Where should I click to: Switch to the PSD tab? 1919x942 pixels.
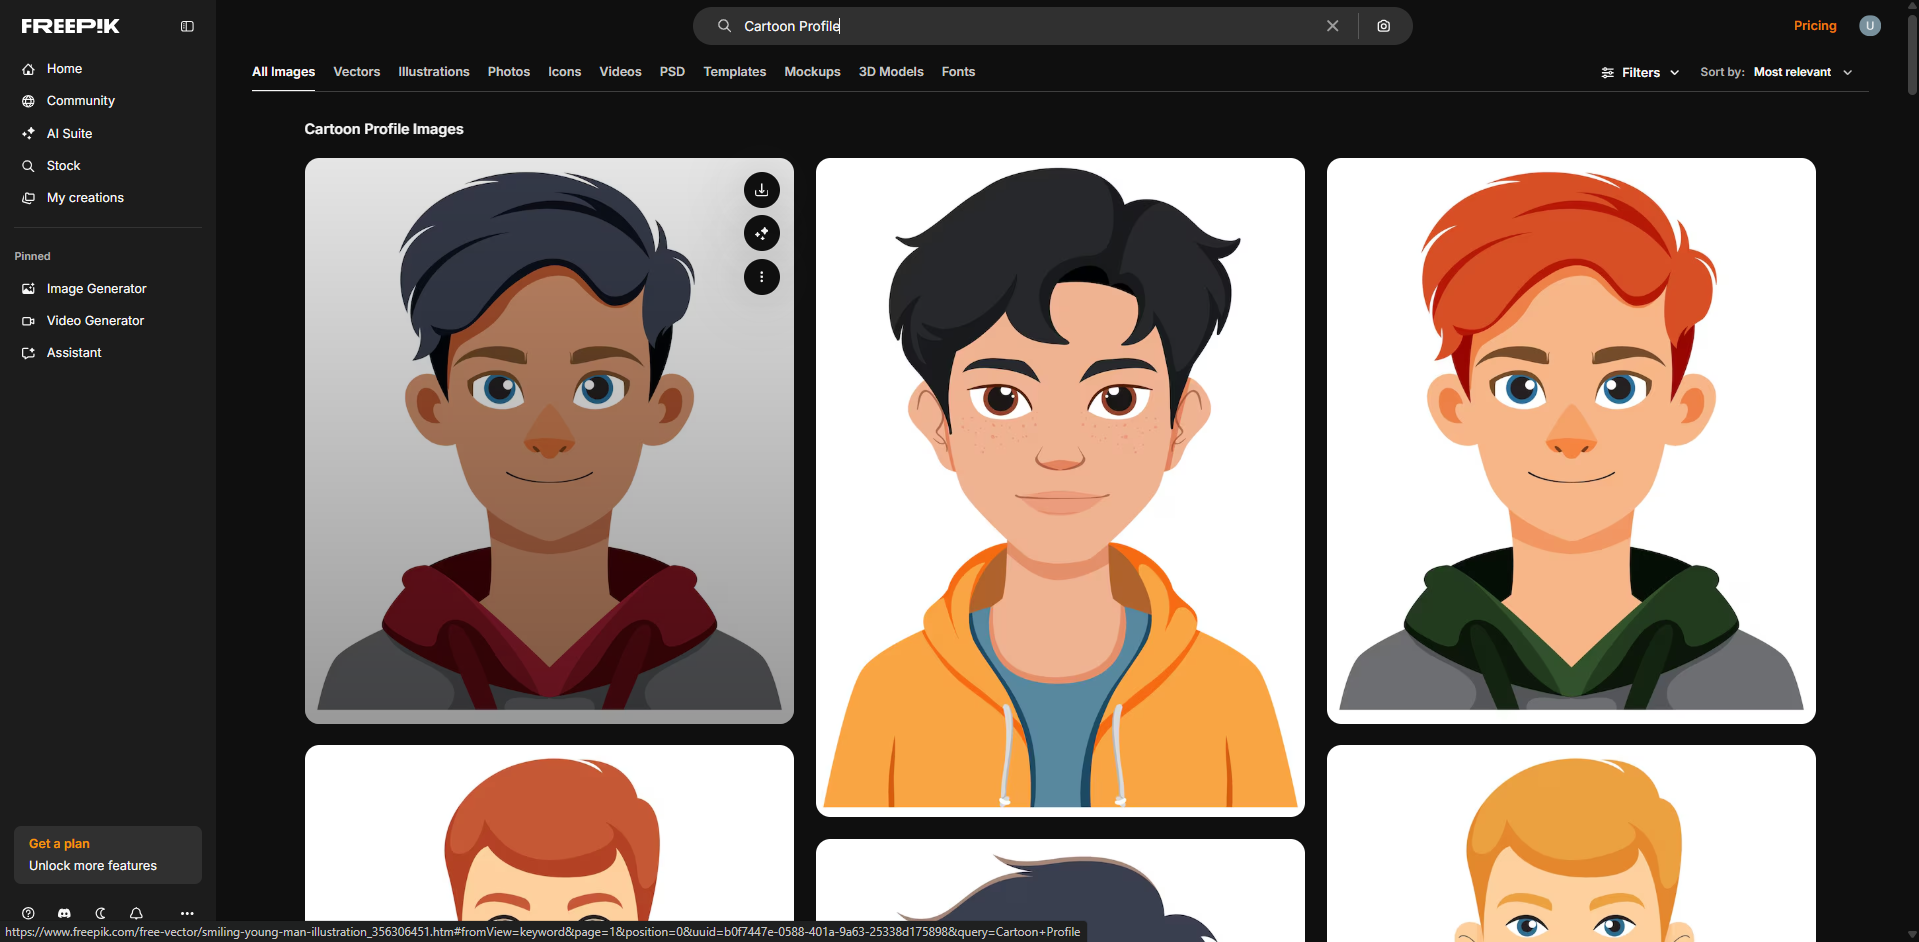[672, 72]
